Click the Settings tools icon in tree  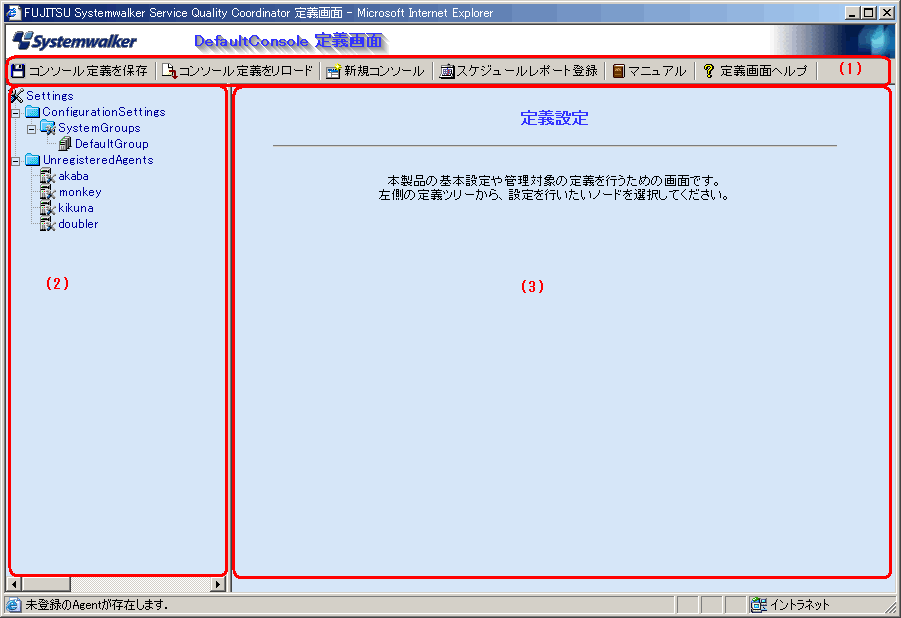click(17, 96)
